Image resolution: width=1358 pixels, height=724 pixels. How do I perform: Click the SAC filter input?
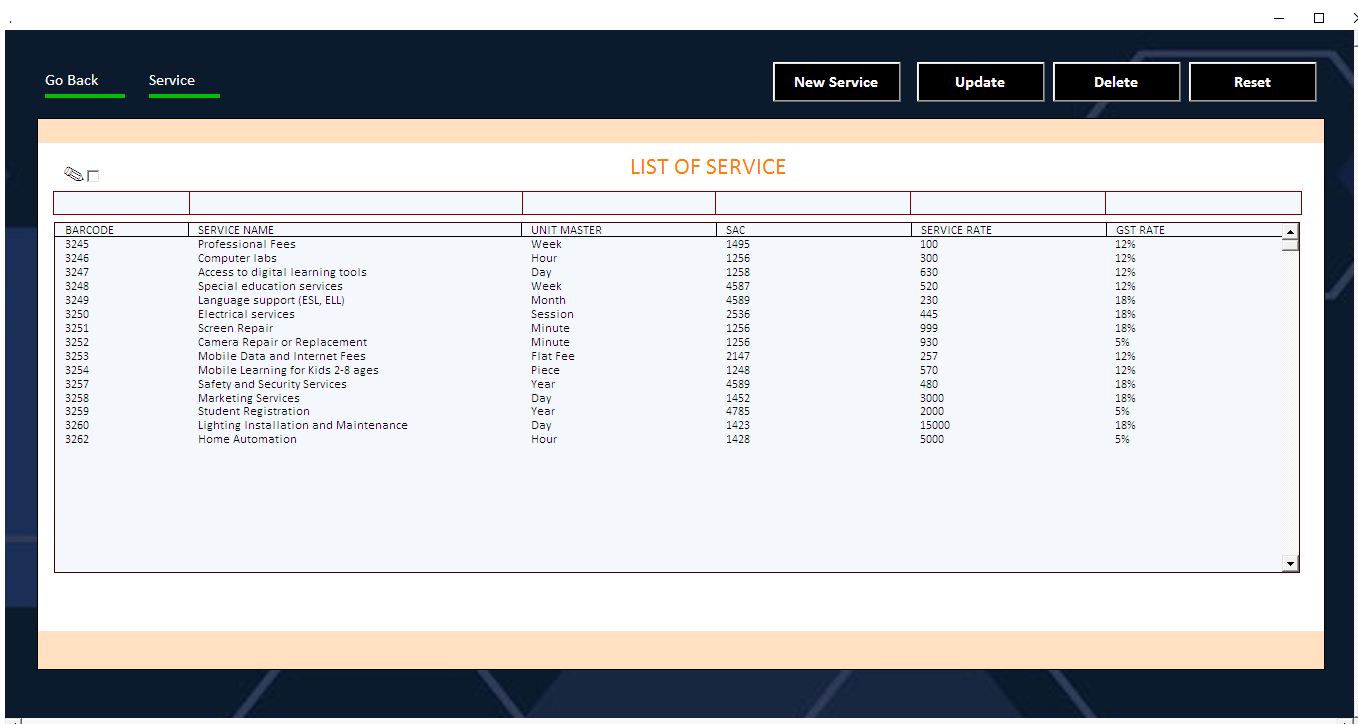812,203
